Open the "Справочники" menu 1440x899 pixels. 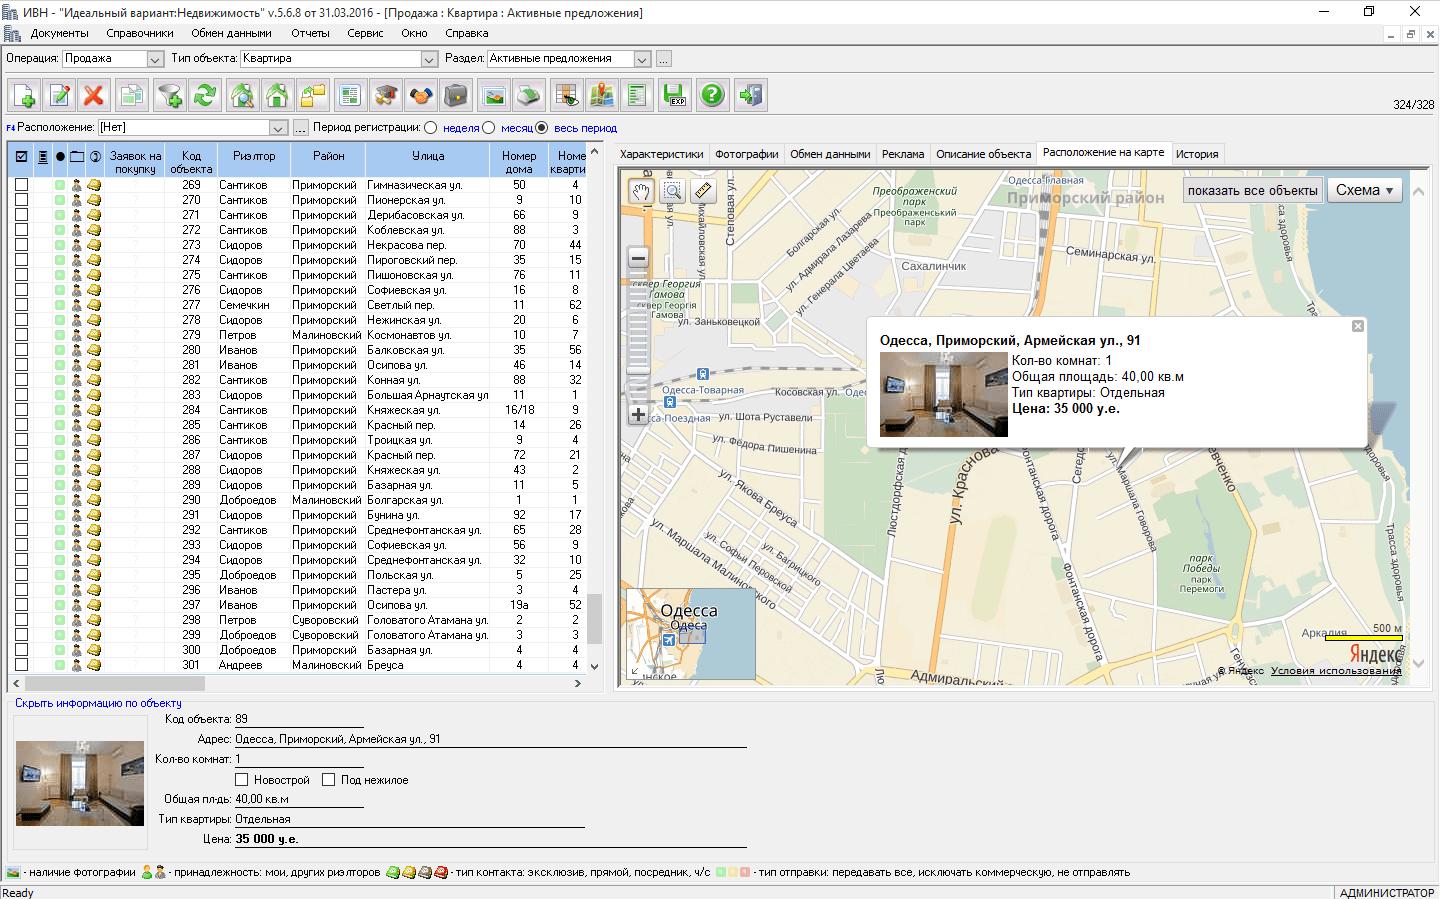[x=140, y=33]
